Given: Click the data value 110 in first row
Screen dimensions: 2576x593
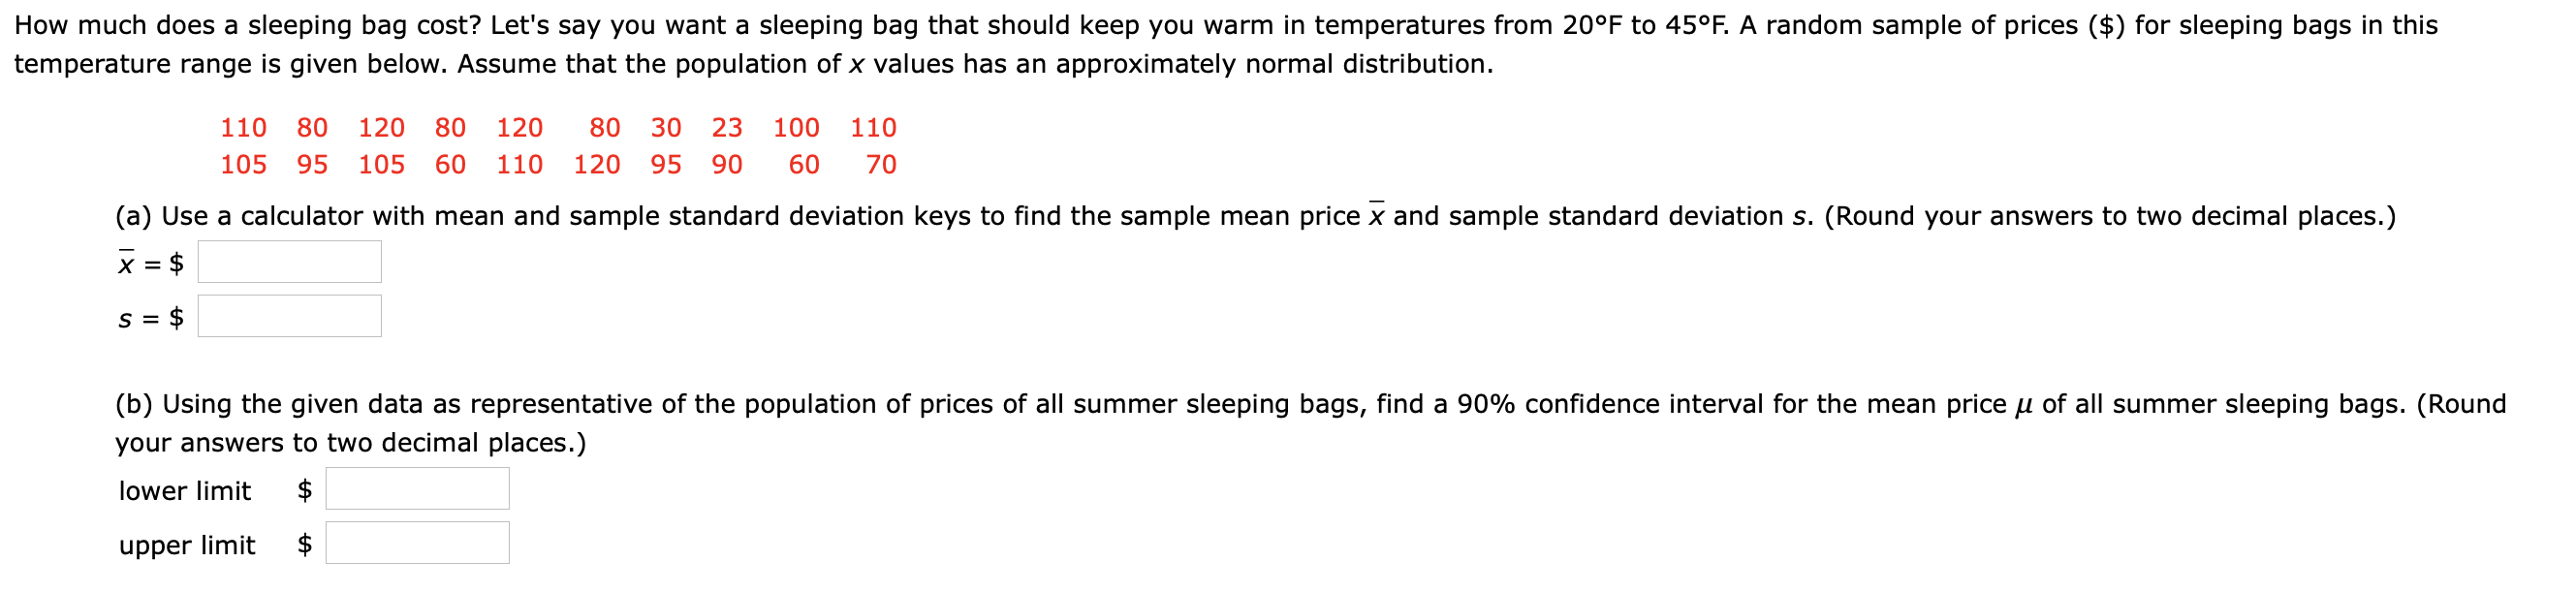Looking at the screenshot, I should (x=244, y=127).
